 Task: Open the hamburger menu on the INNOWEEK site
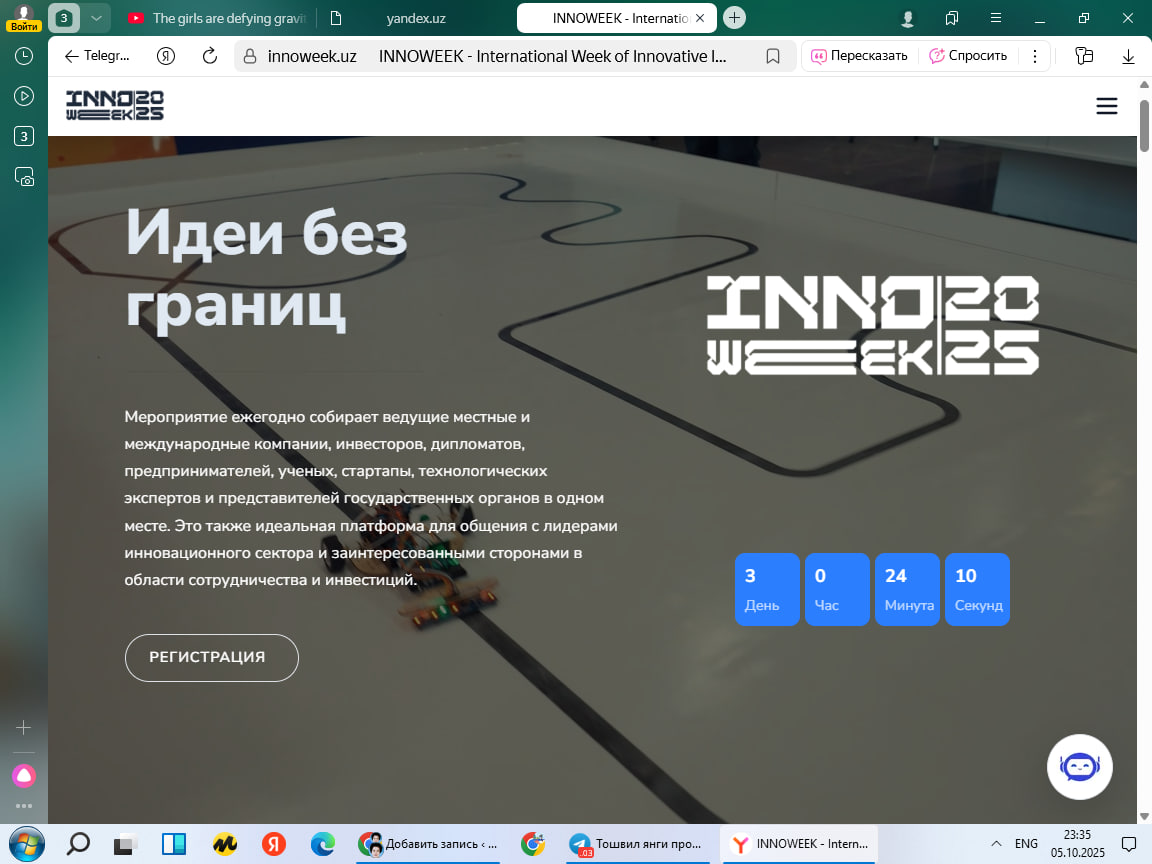(1106, 106)
